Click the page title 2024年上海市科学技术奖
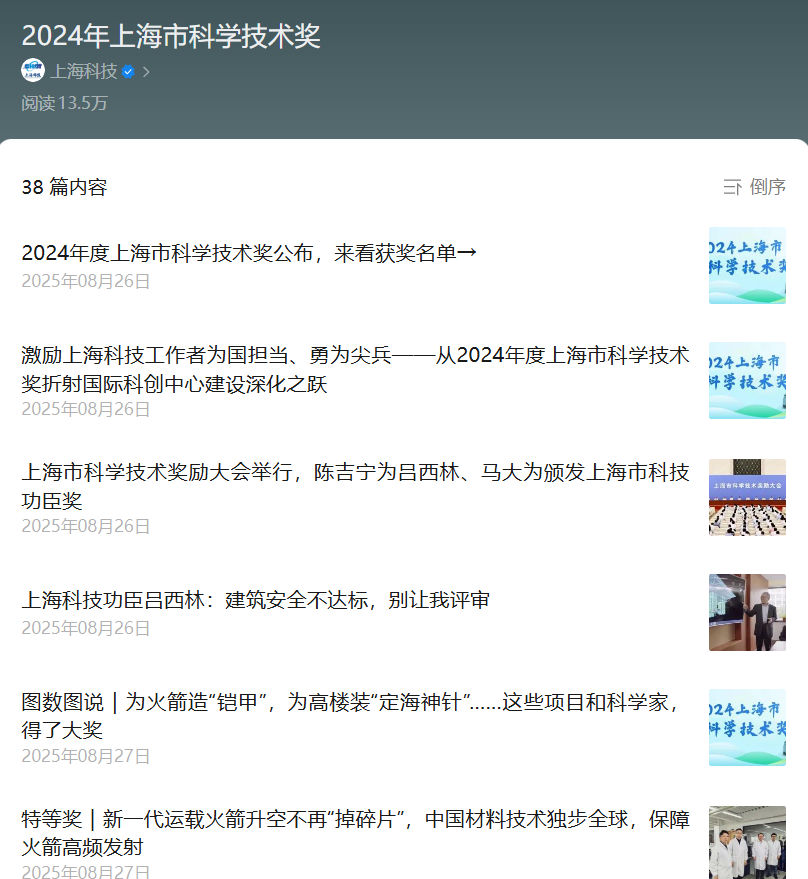 (171, 36)
